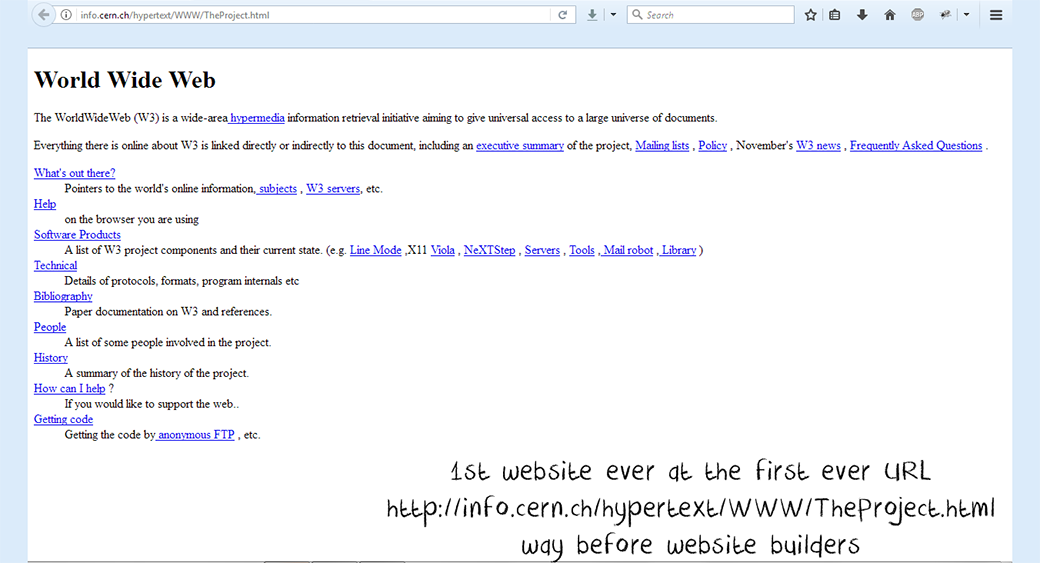Reload the page with the refresh icon

563,15
